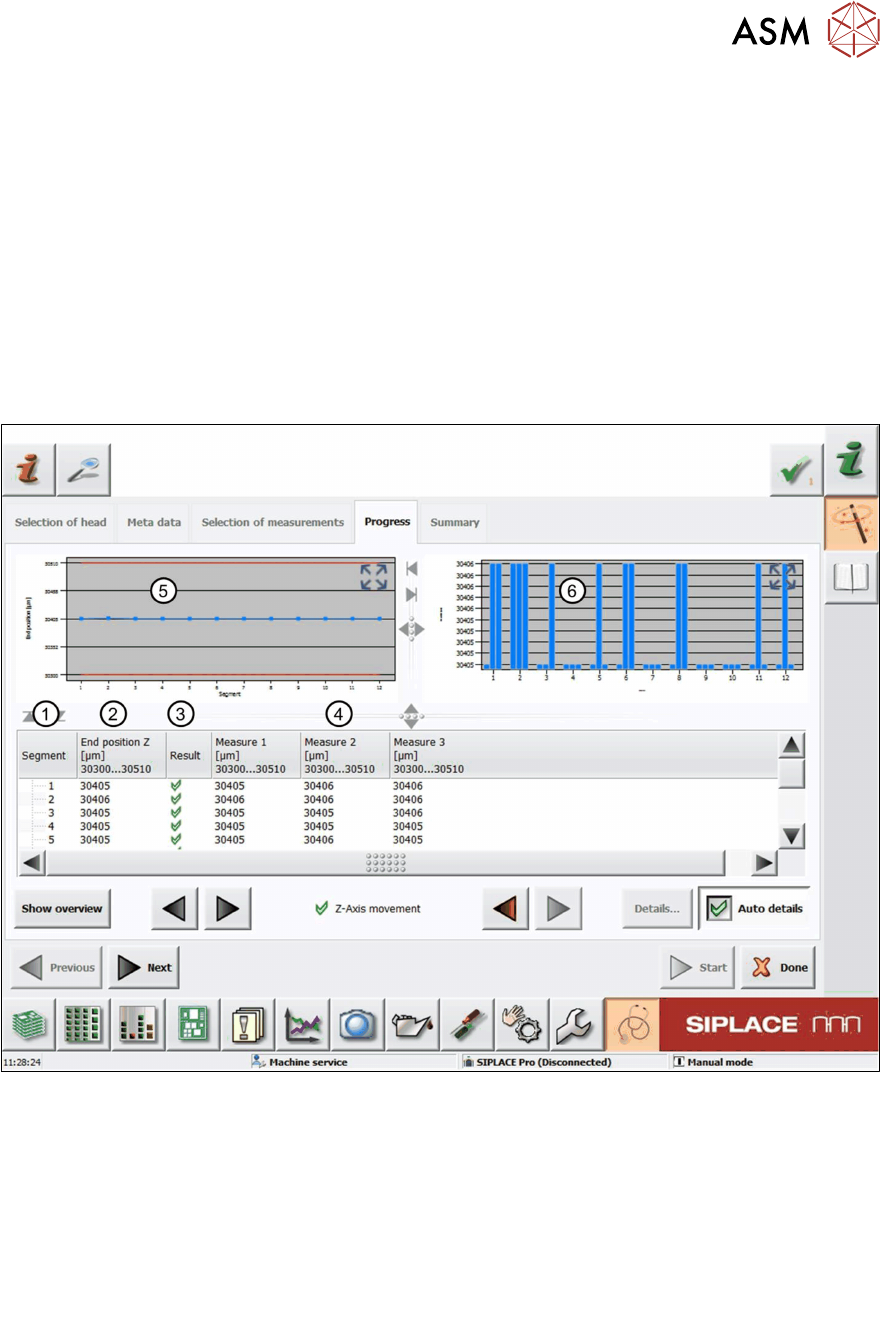Click the SIPLACE logo banner

767,1025
